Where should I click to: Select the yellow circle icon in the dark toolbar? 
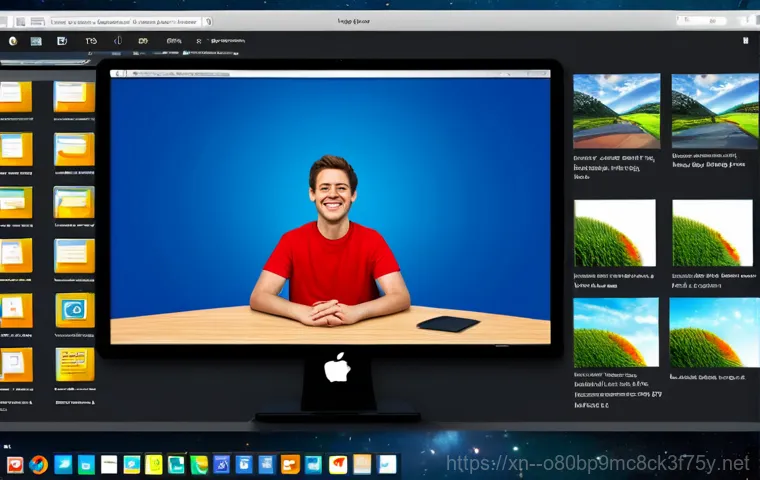(13, 41)
